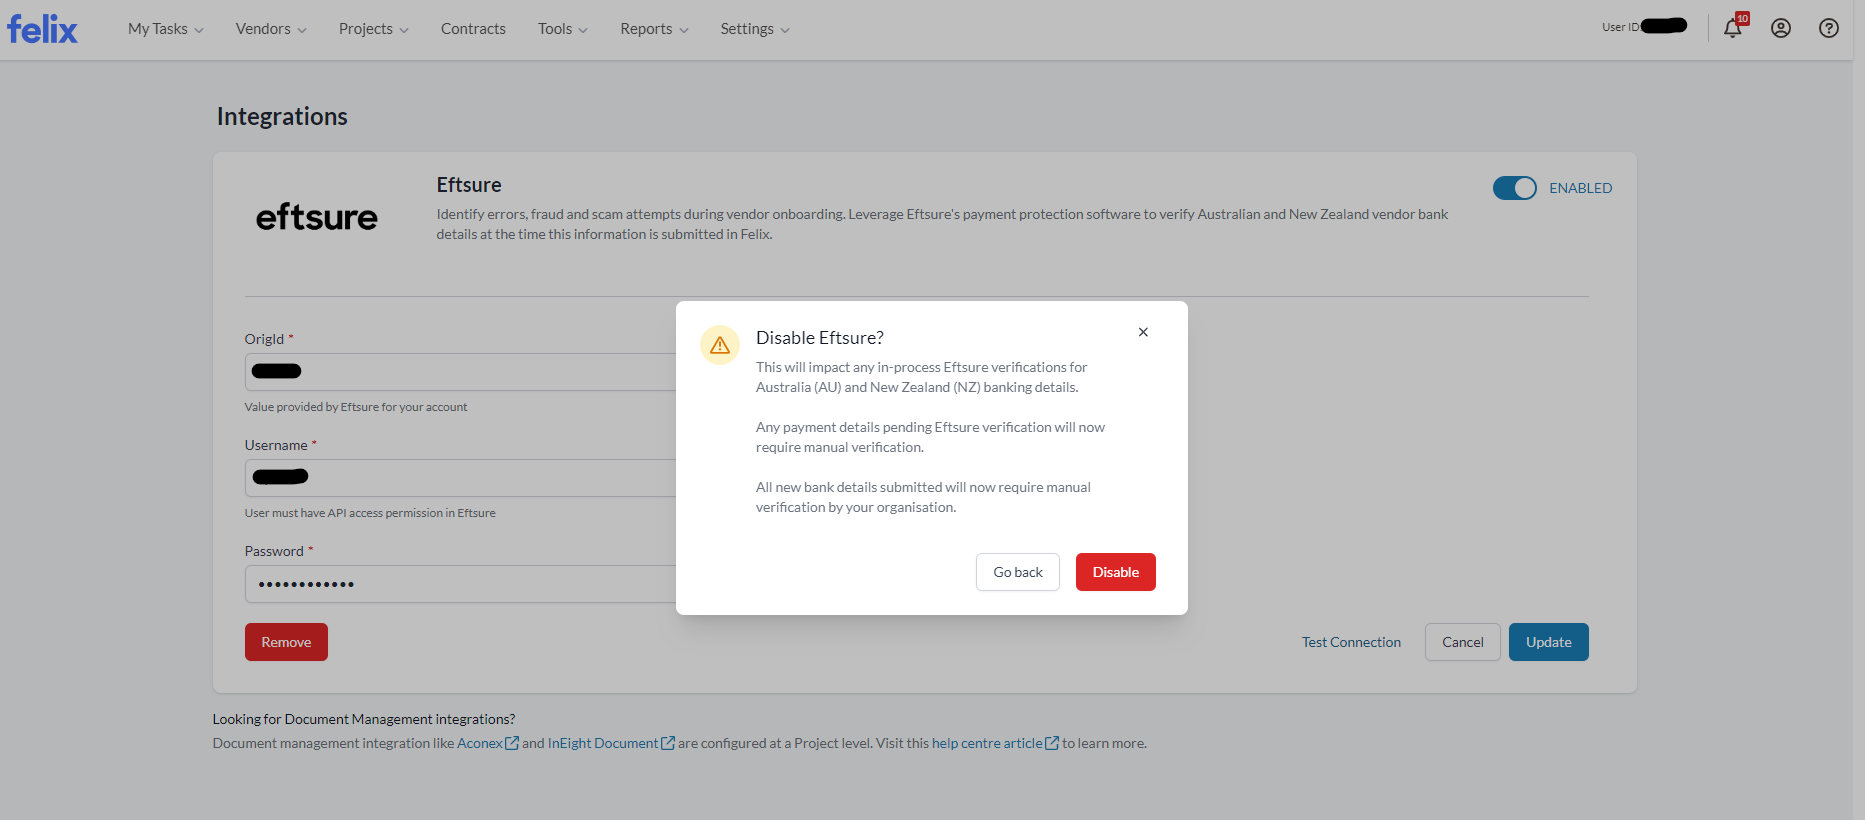Expand the Tools menu
1865x820 pixels.
point(563,29)
